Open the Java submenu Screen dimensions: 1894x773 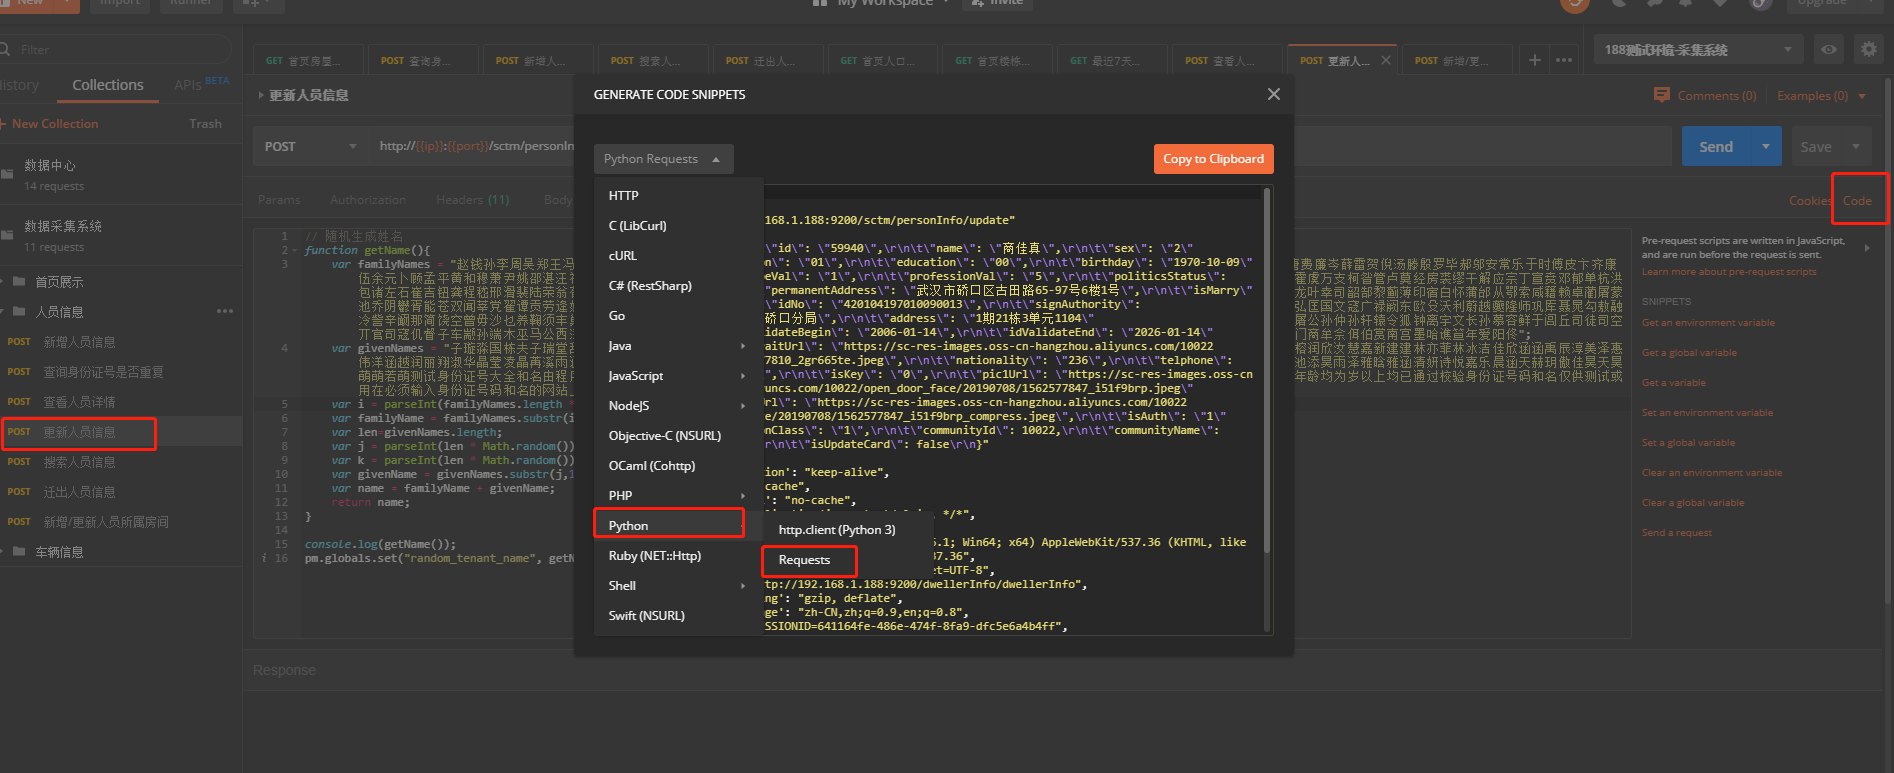point(679,345)
